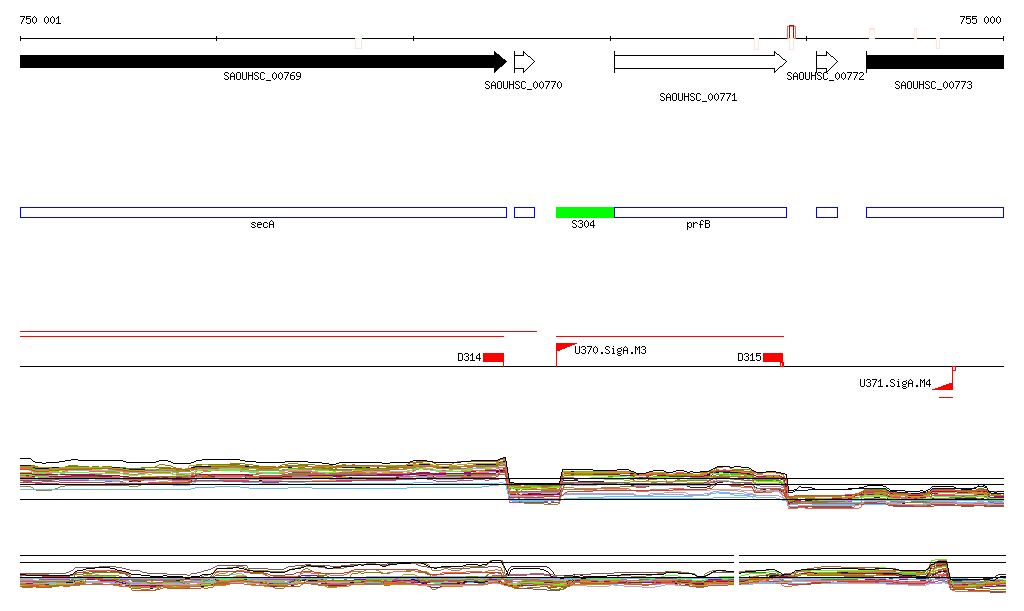Viewport: 1024px width, 611px height.
Task: Click the small blue box under SAOUHSC_00770
Action: pos(524,213)
